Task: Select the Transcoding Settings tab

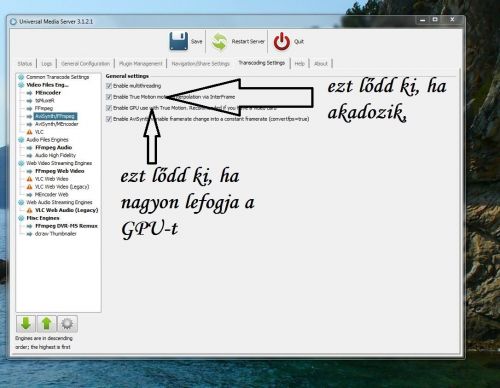Action: click(x=262, y=63)
